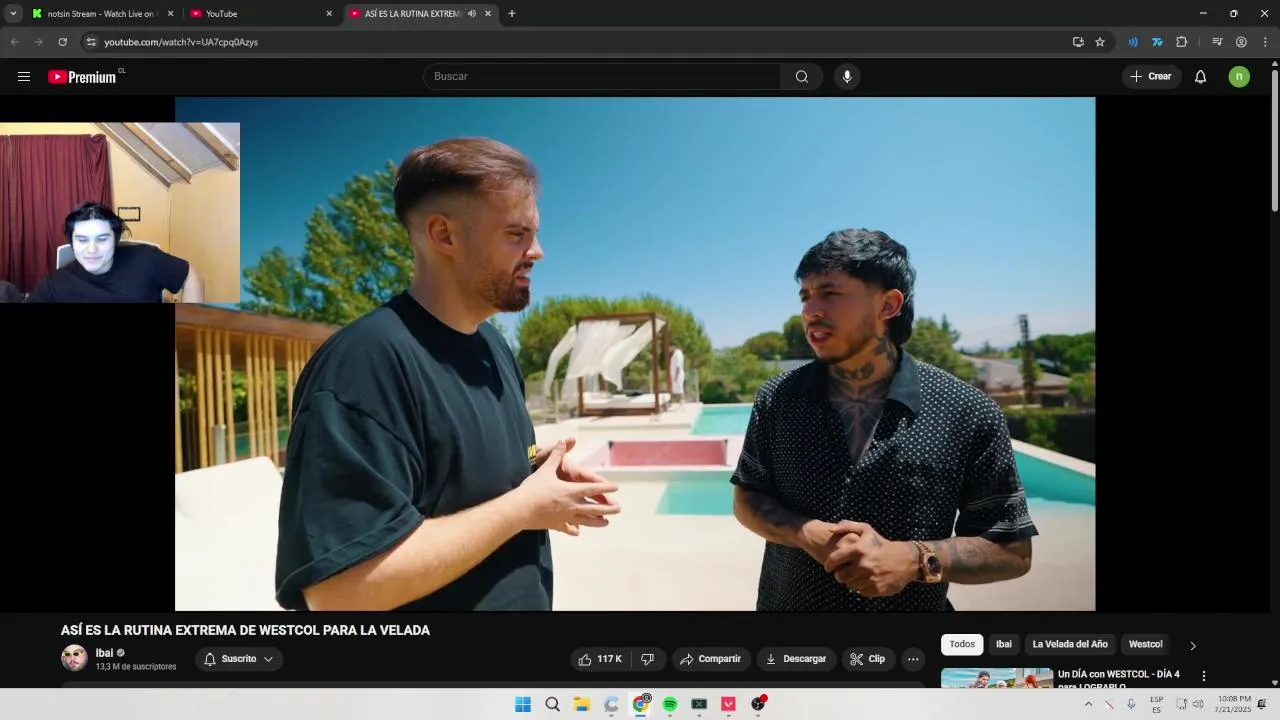This screenshot has width=1280, height=720.
Task: Open media controls icon in Chrome toolbar
Action: (1217, 42)
